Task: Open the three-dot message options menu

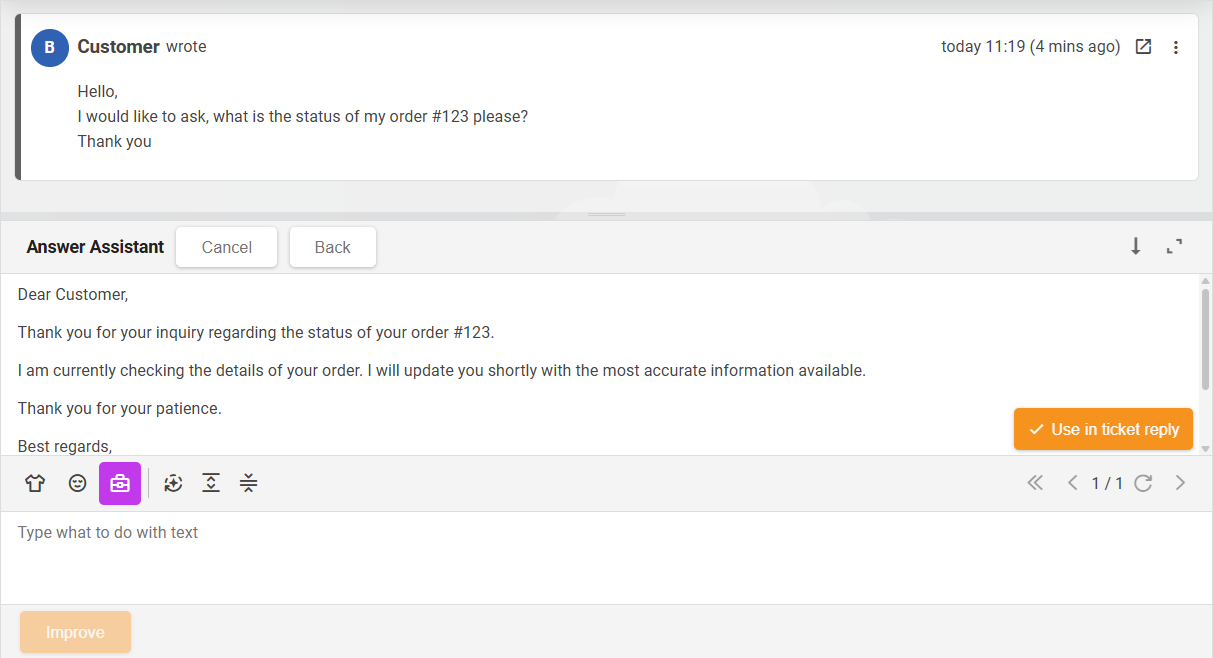Action: click(x=1176, y=47)
